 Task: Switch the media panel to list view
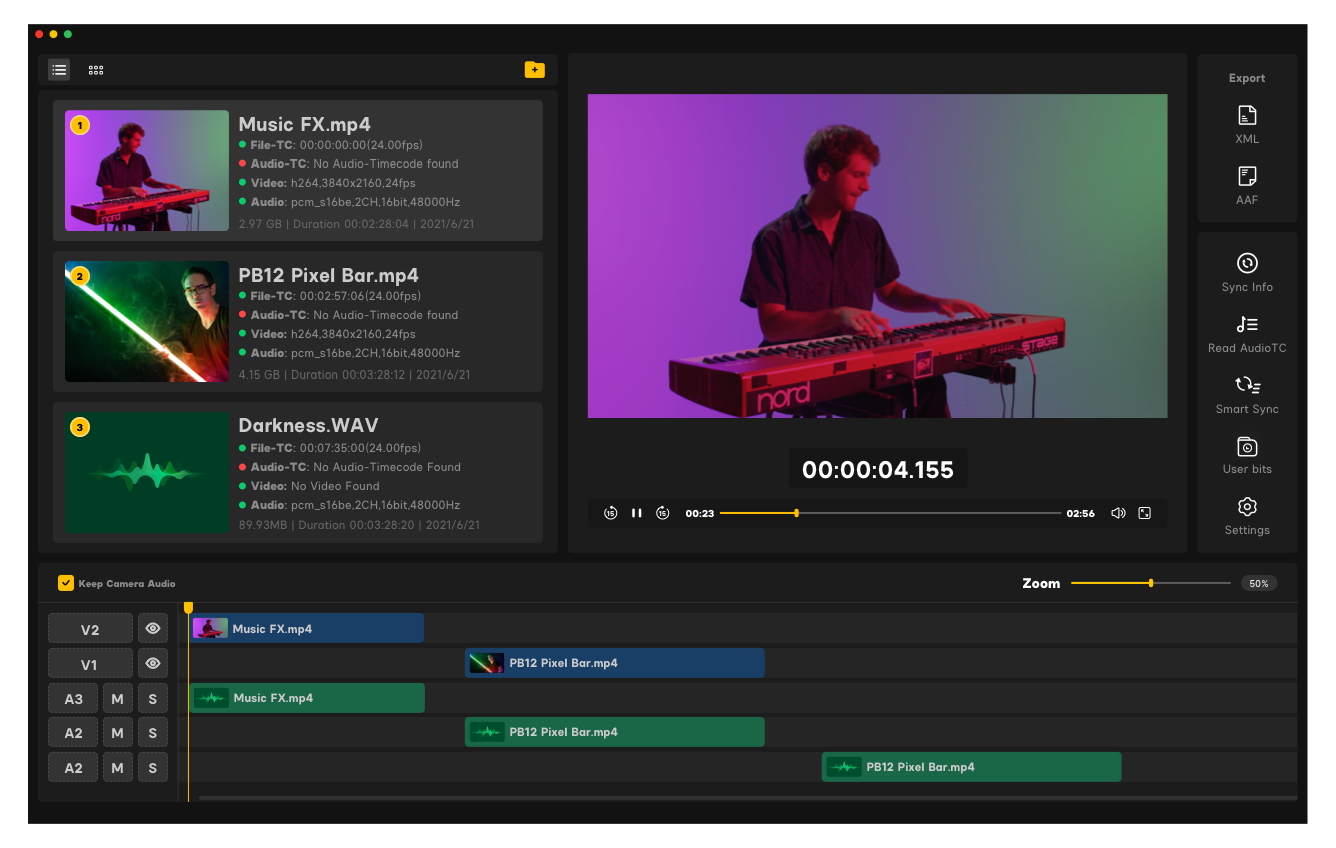(60, 70)
